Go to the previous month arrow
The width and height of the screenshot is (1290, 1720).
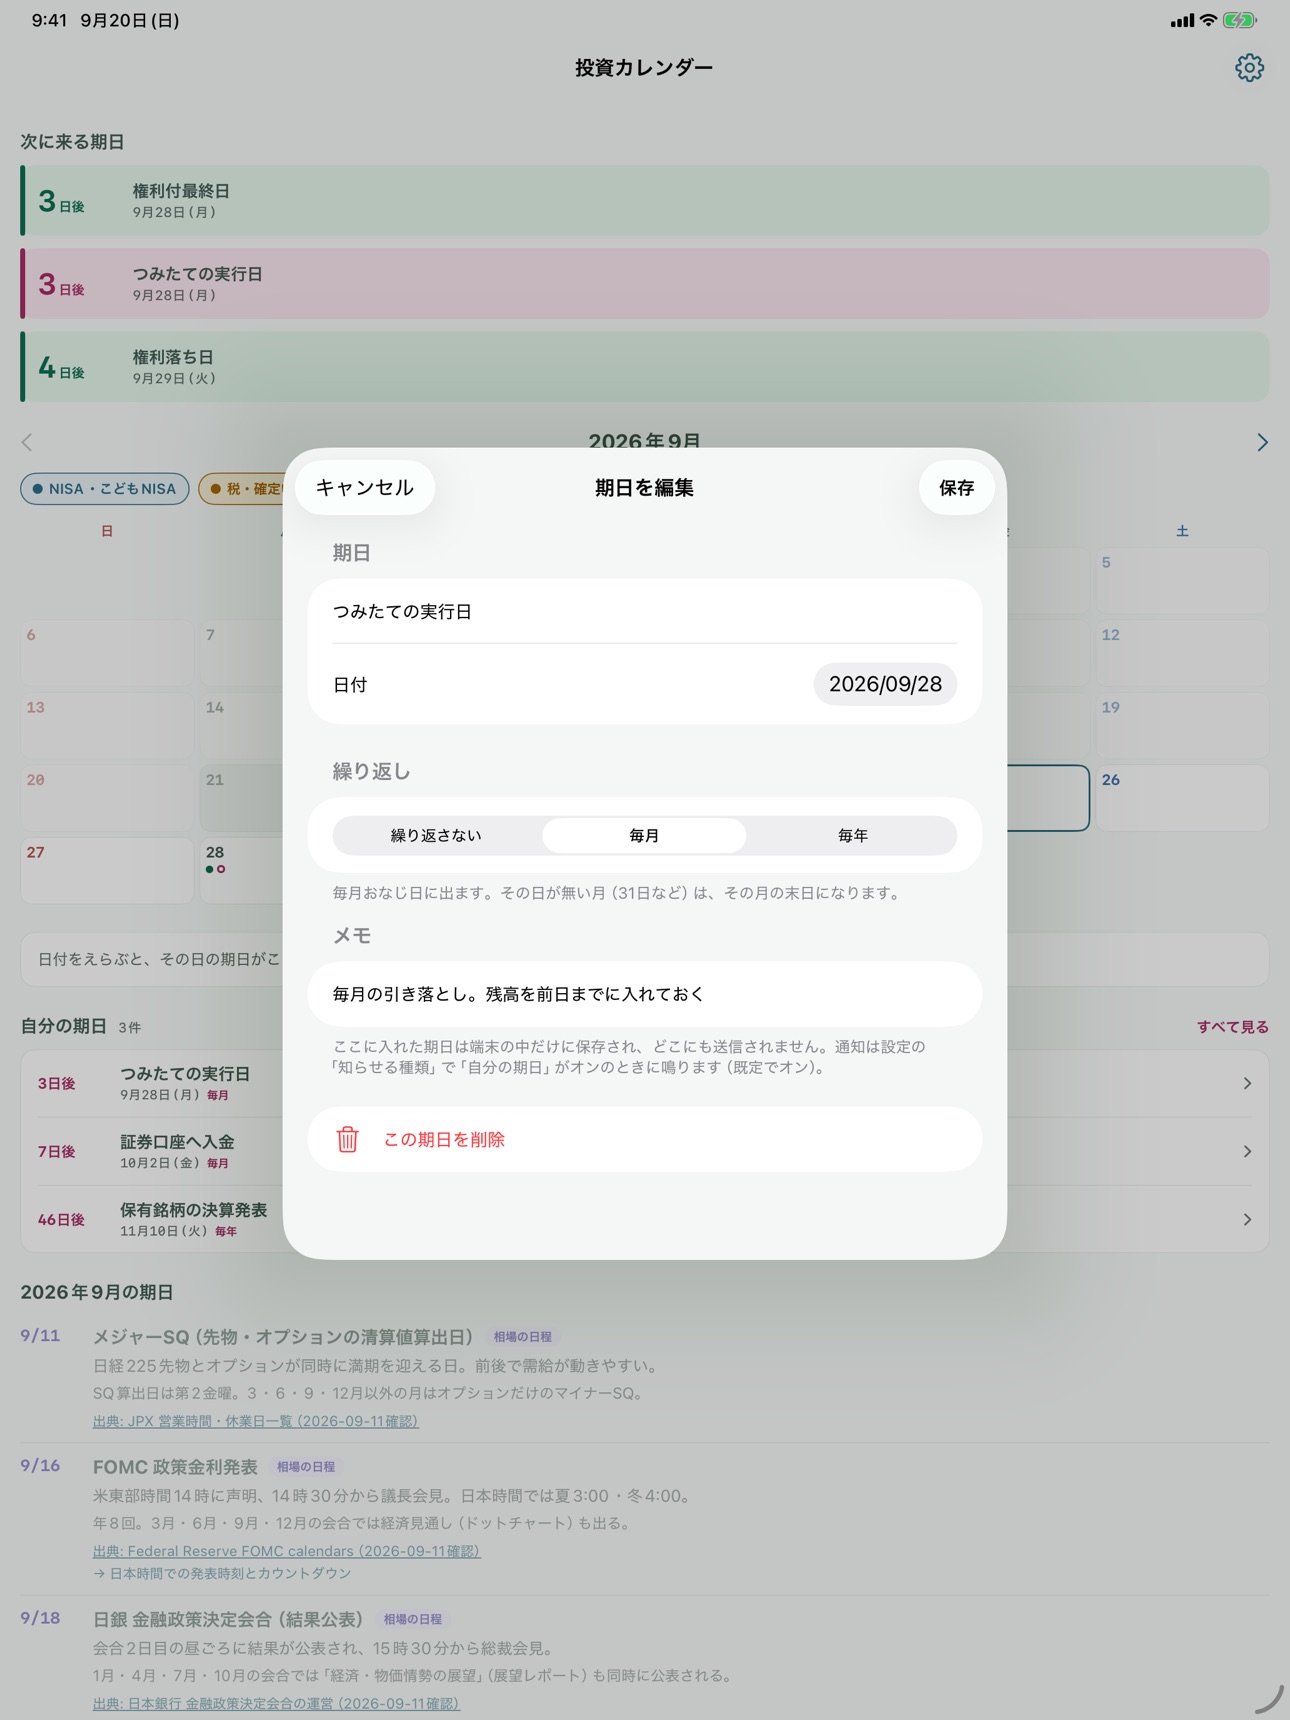pyautogui.click(x=27, y=442)
